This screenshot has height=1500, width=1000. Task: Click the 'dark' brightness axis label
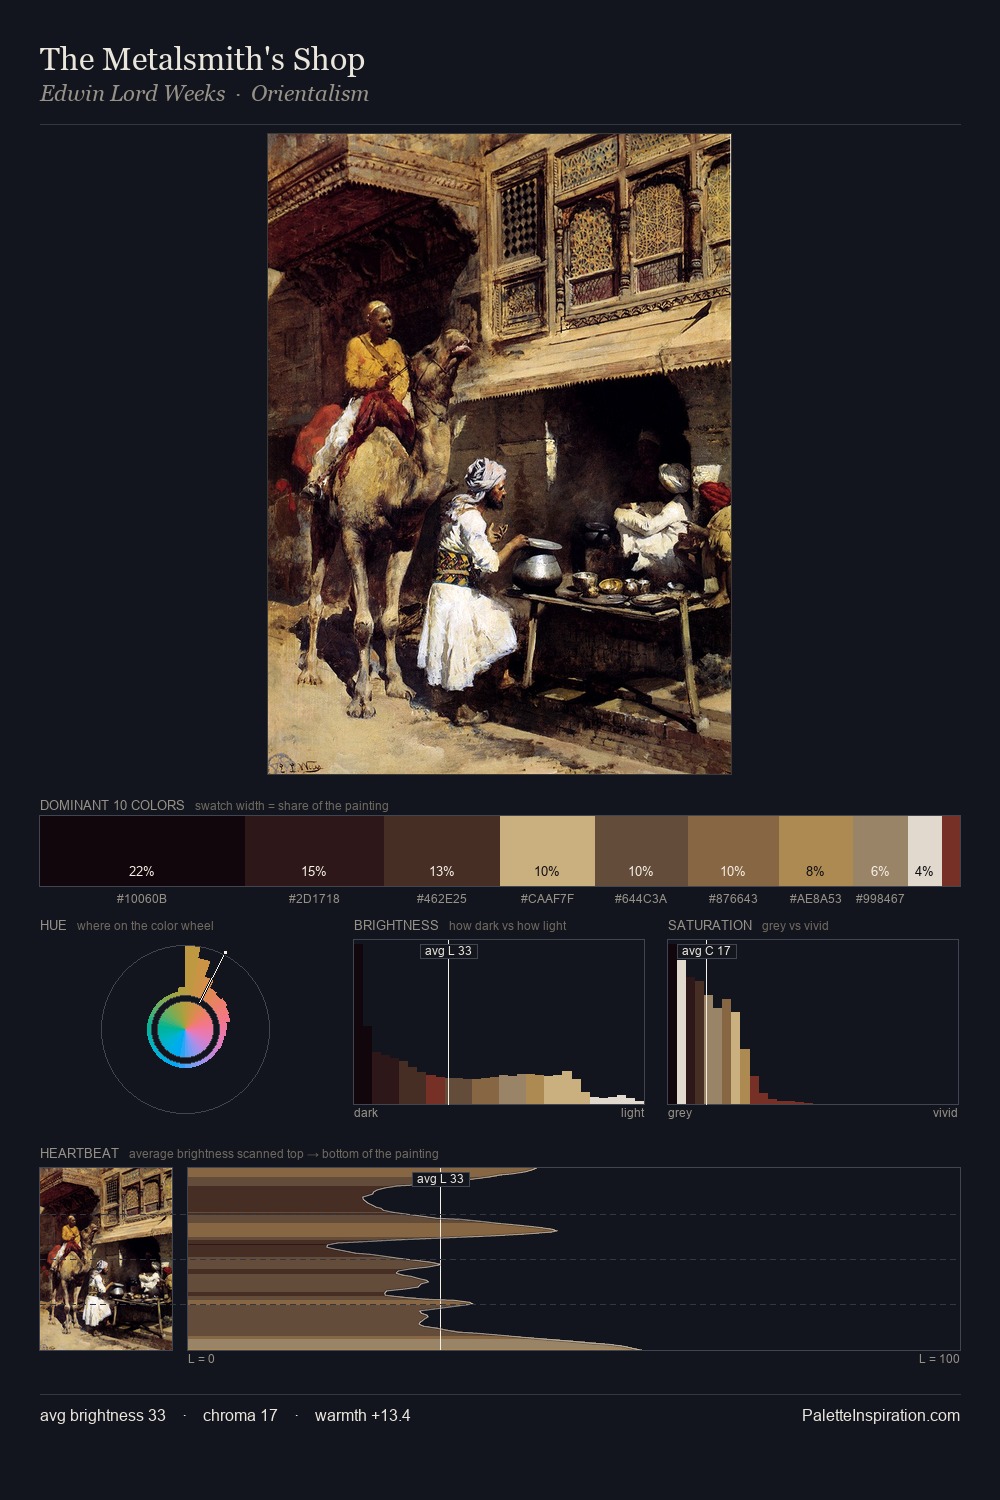366,1113
